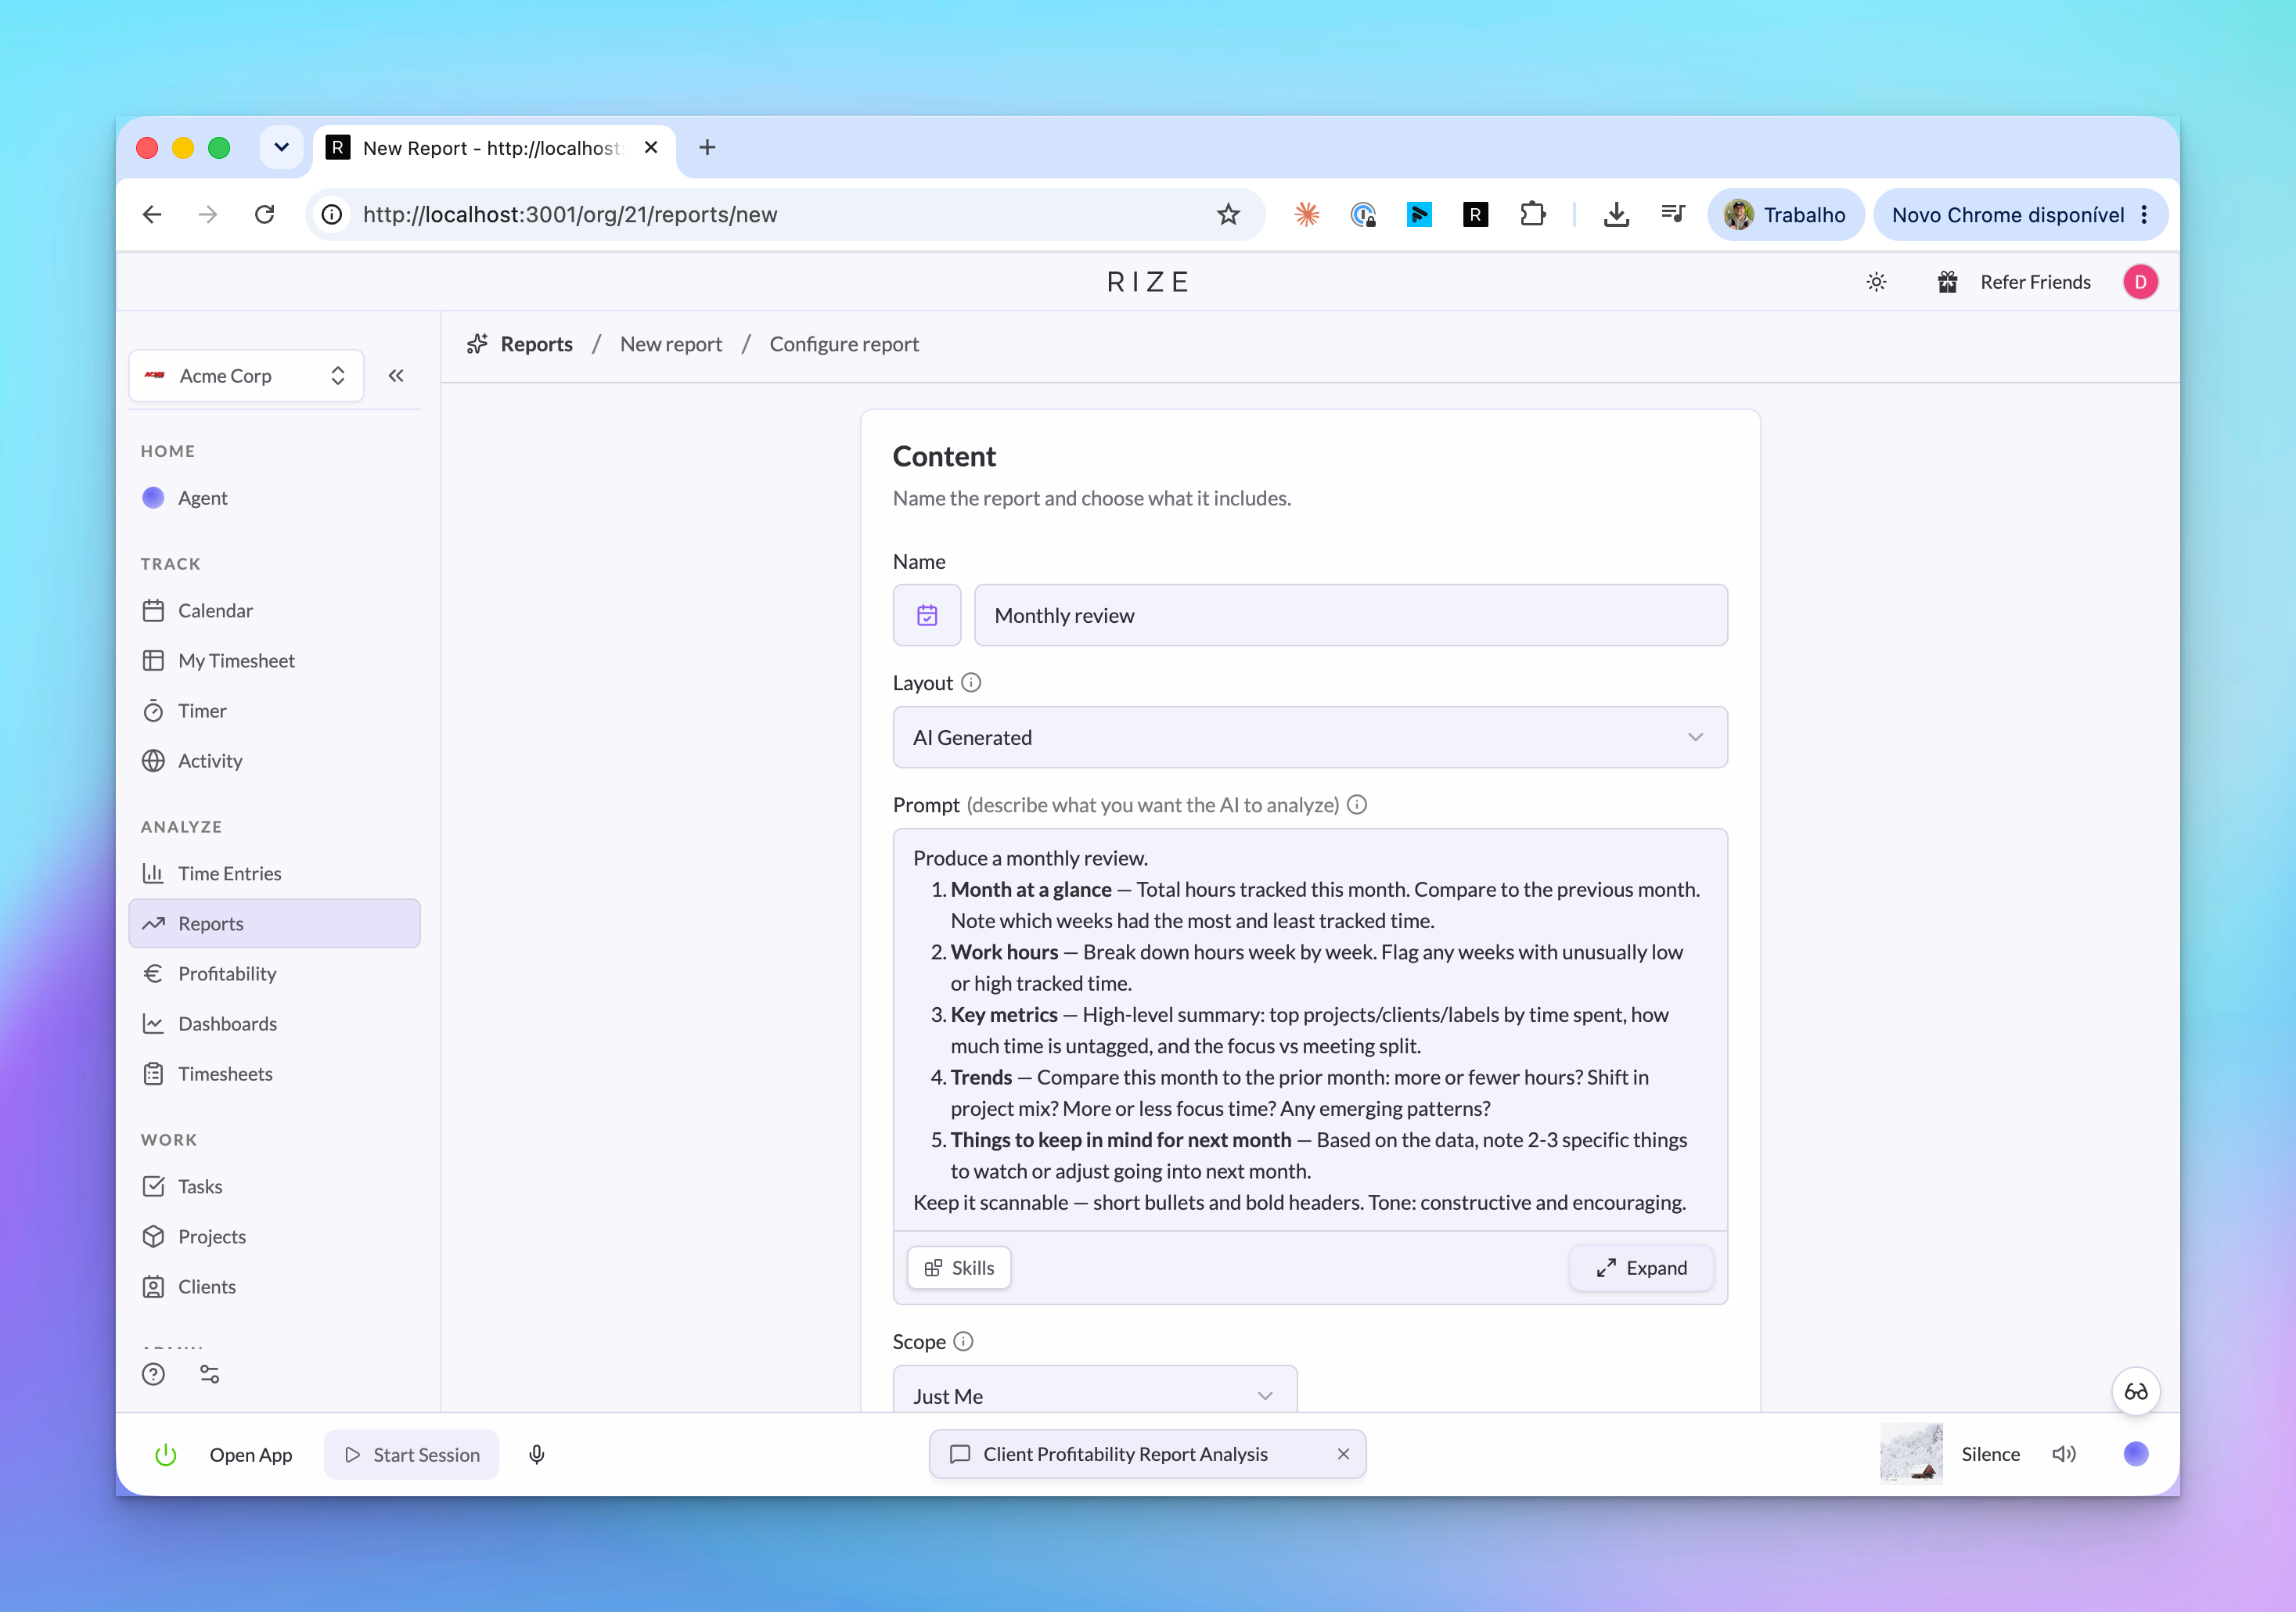This screenshot has height=1612, width=2296.
Task: Expand the prompt editor
Action: coord(1641,1267)
